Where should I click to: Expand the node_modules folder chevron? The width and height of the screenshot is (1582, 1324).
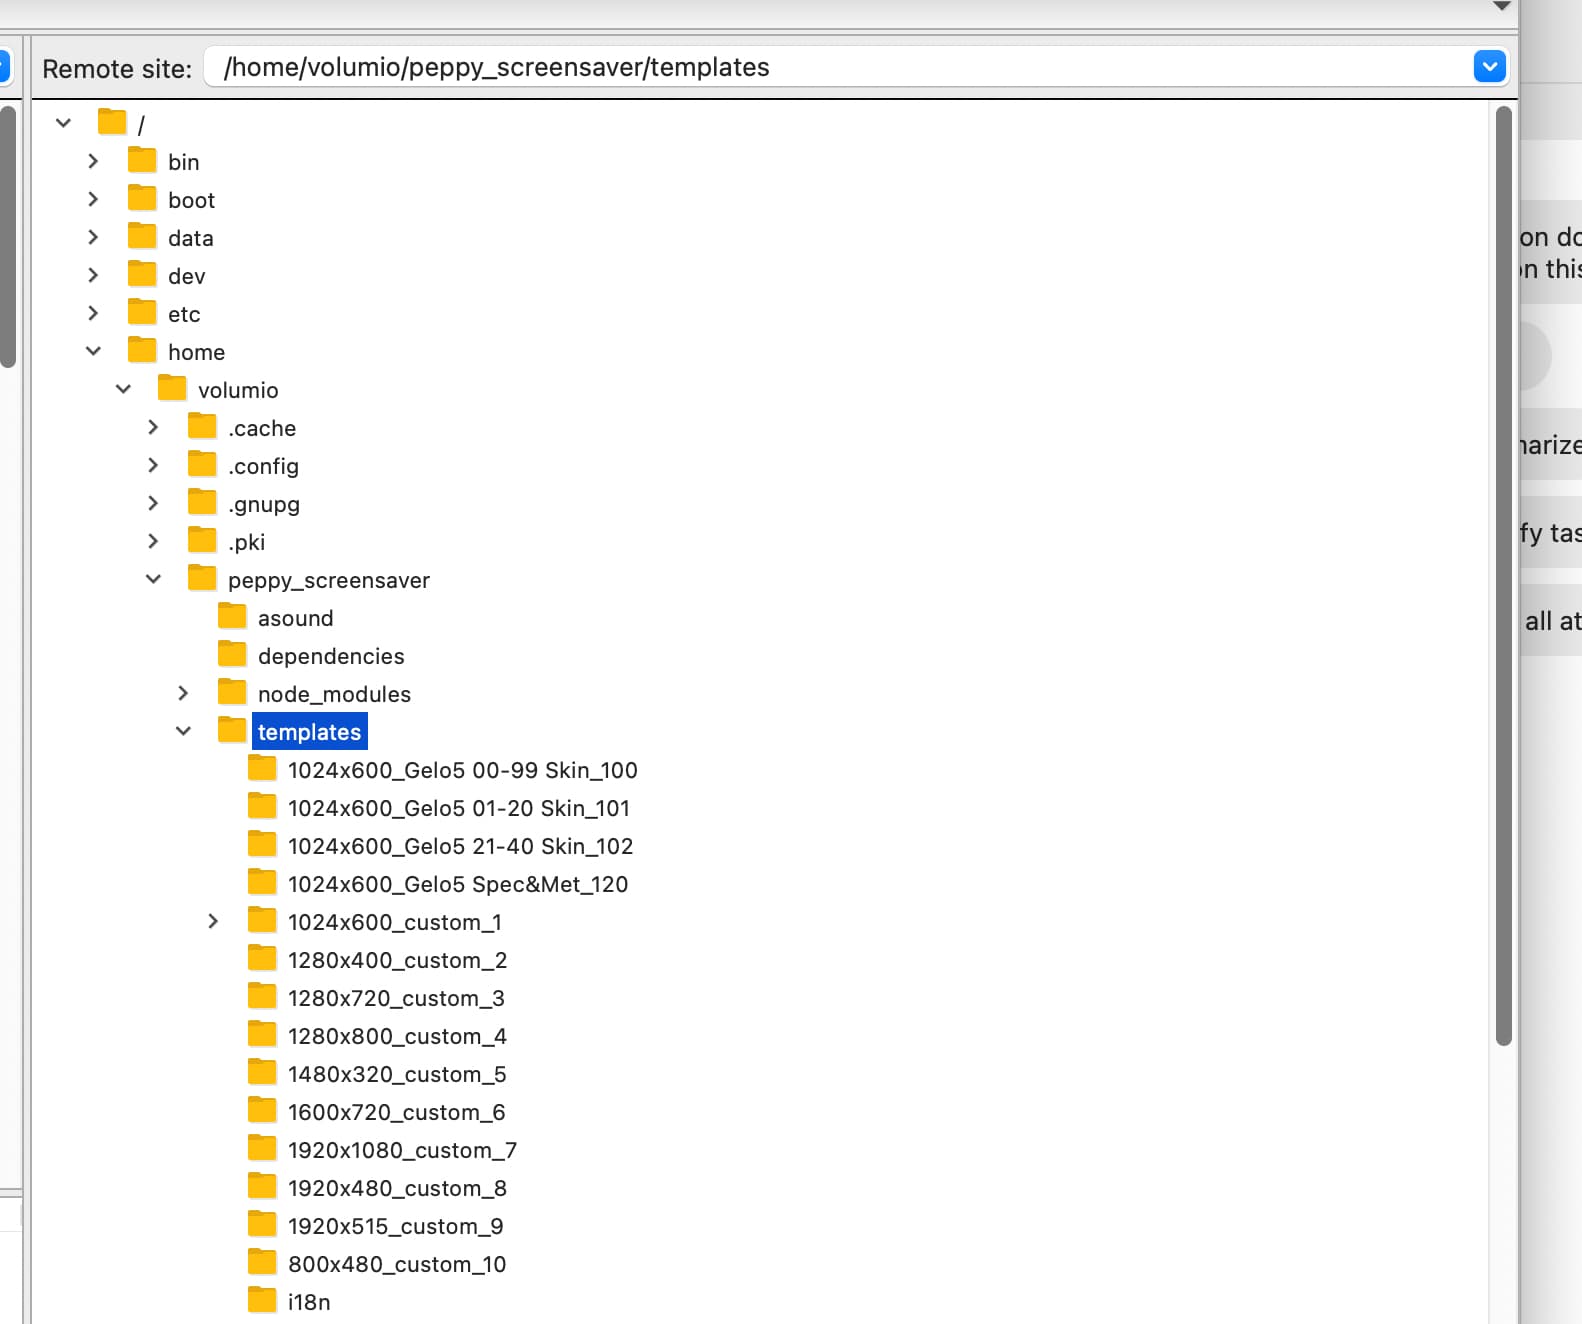[183, 693]
